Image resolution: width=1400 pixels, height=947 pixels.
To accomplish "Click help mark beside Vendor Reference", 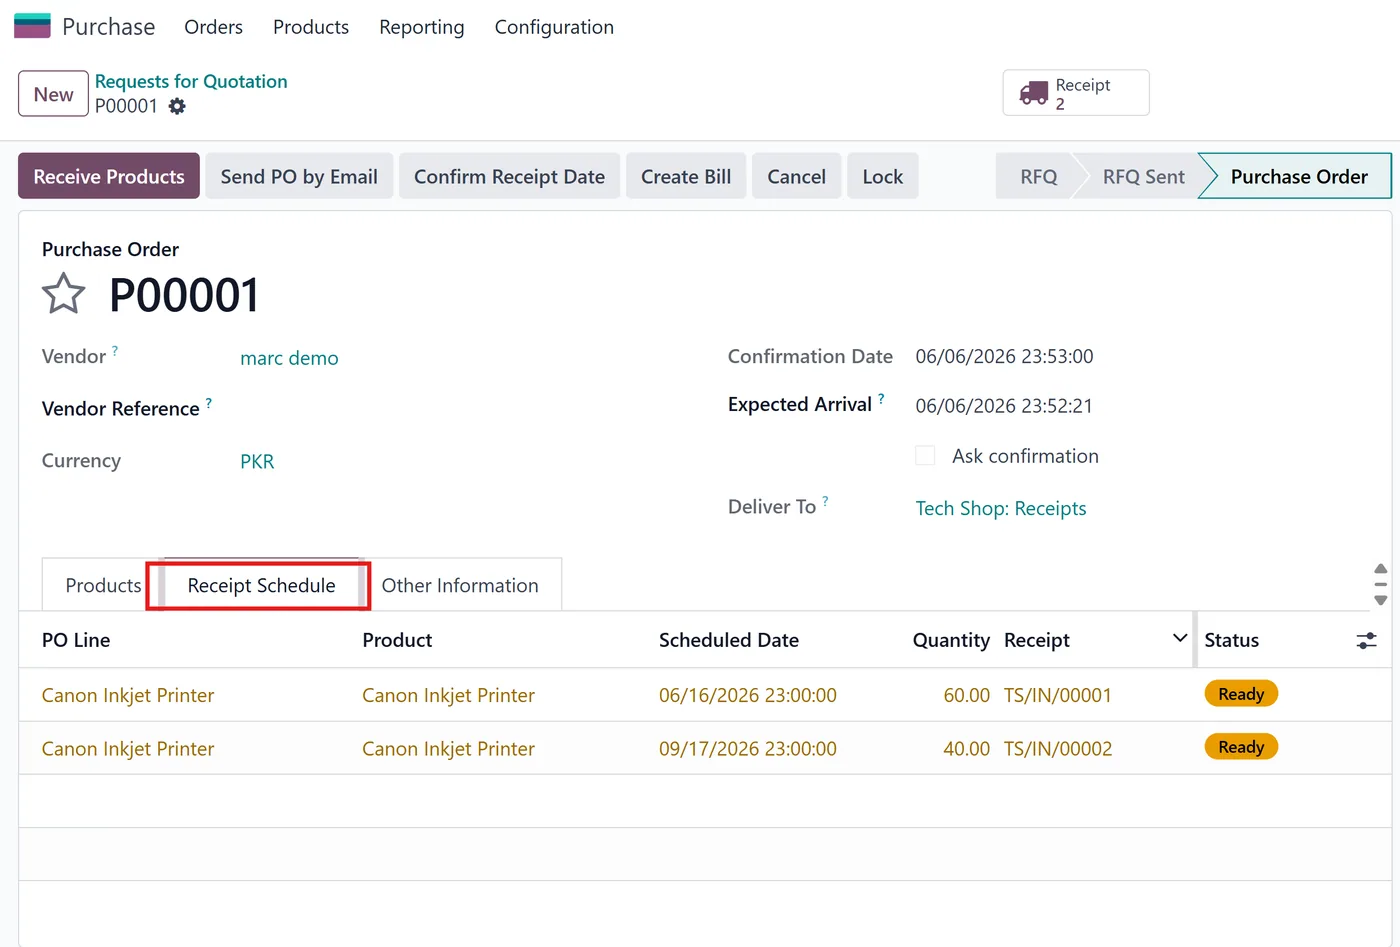I will (x=208, y=403).
